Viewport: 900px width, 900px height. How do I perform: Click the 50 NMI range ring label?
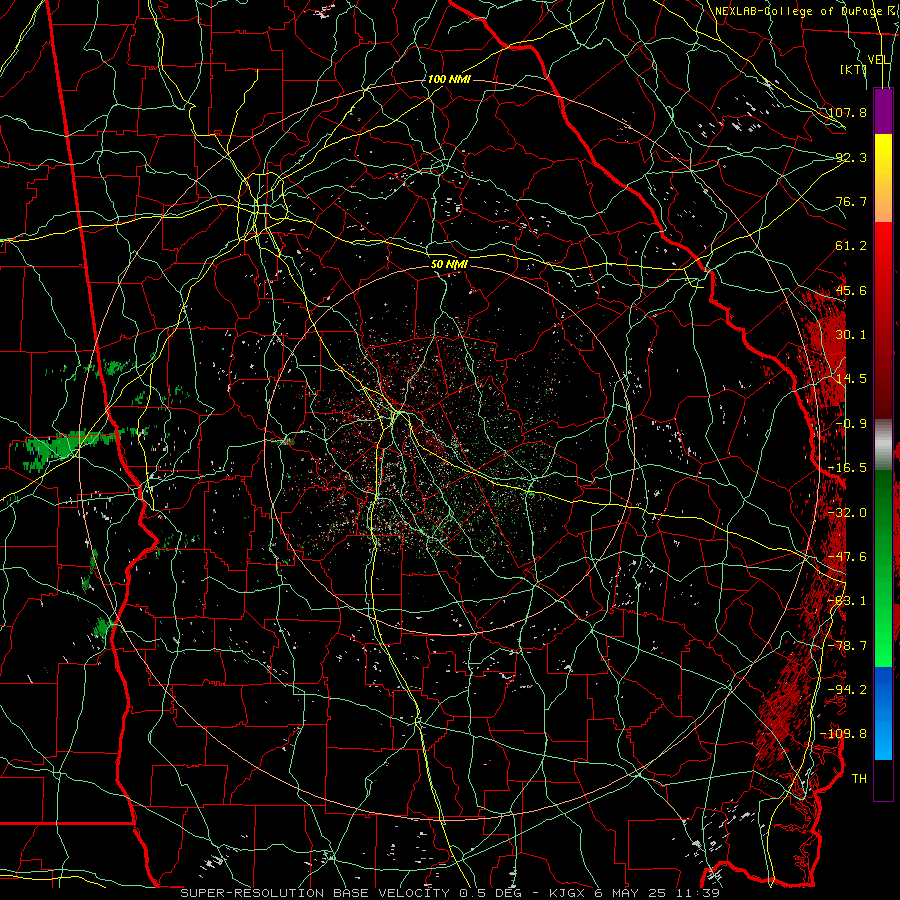pos(449,265)
